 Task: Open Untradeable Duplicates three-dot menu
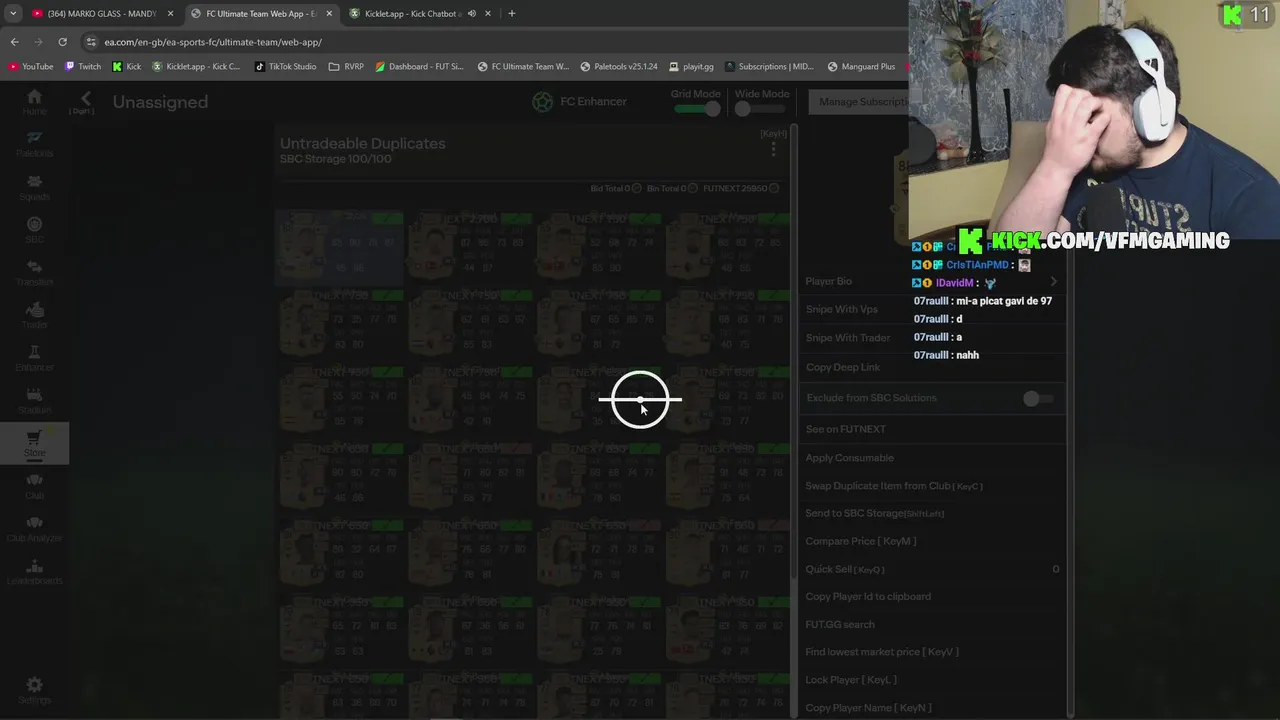coord(773,150)
